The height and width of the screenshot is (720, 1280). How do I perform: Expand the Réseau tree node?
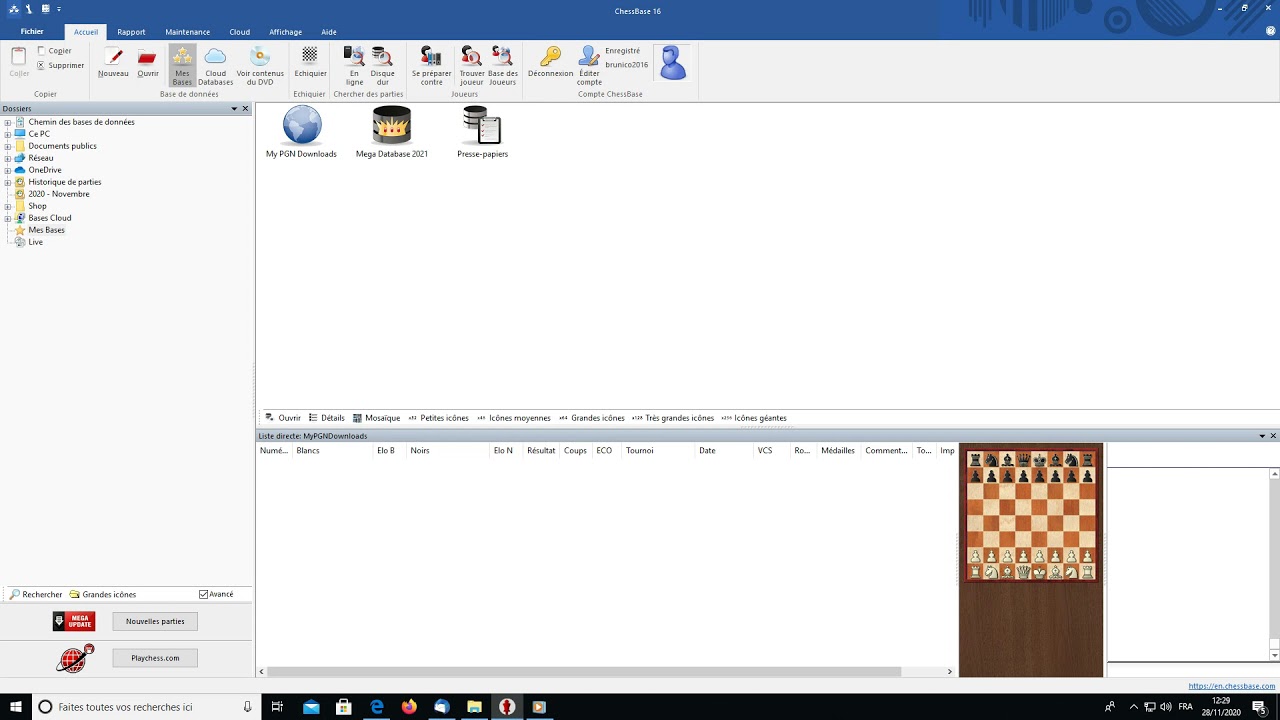[x=8, y=158]
